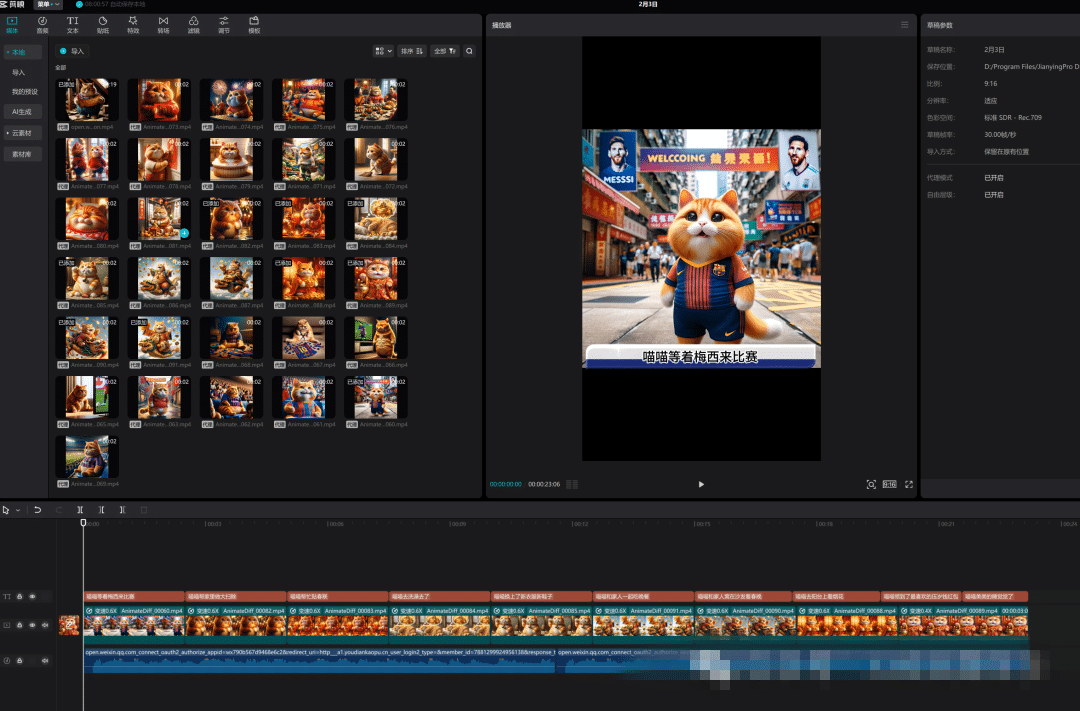Image resolution: width=1080 pixels, height=711 pixels.
Task: Redo the last undone action
Action: 59,510
